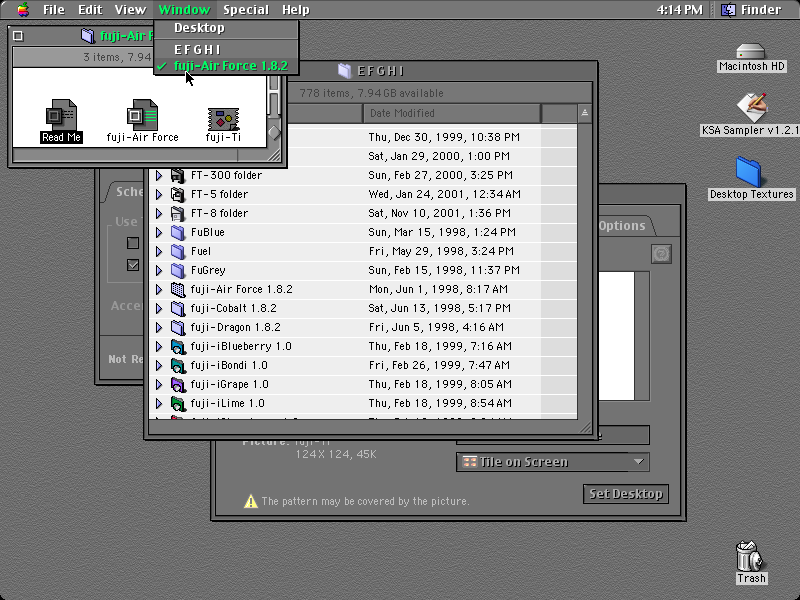The width and height of the screenshot is (800, 600).
Task: Select the KSA Sampler v1.2.1 desktop icon
Action: click(752, 108)
